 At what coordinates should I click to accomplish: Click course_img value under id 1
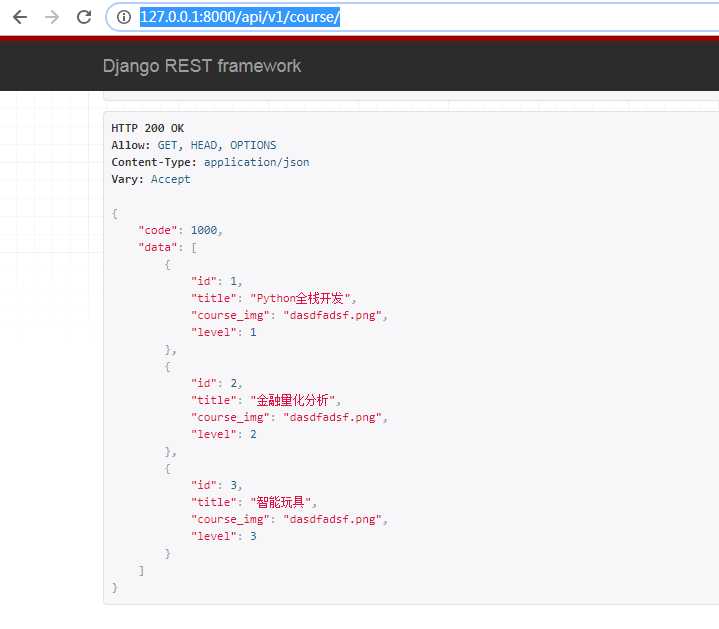pyautogui.click(x=332, y=315)
